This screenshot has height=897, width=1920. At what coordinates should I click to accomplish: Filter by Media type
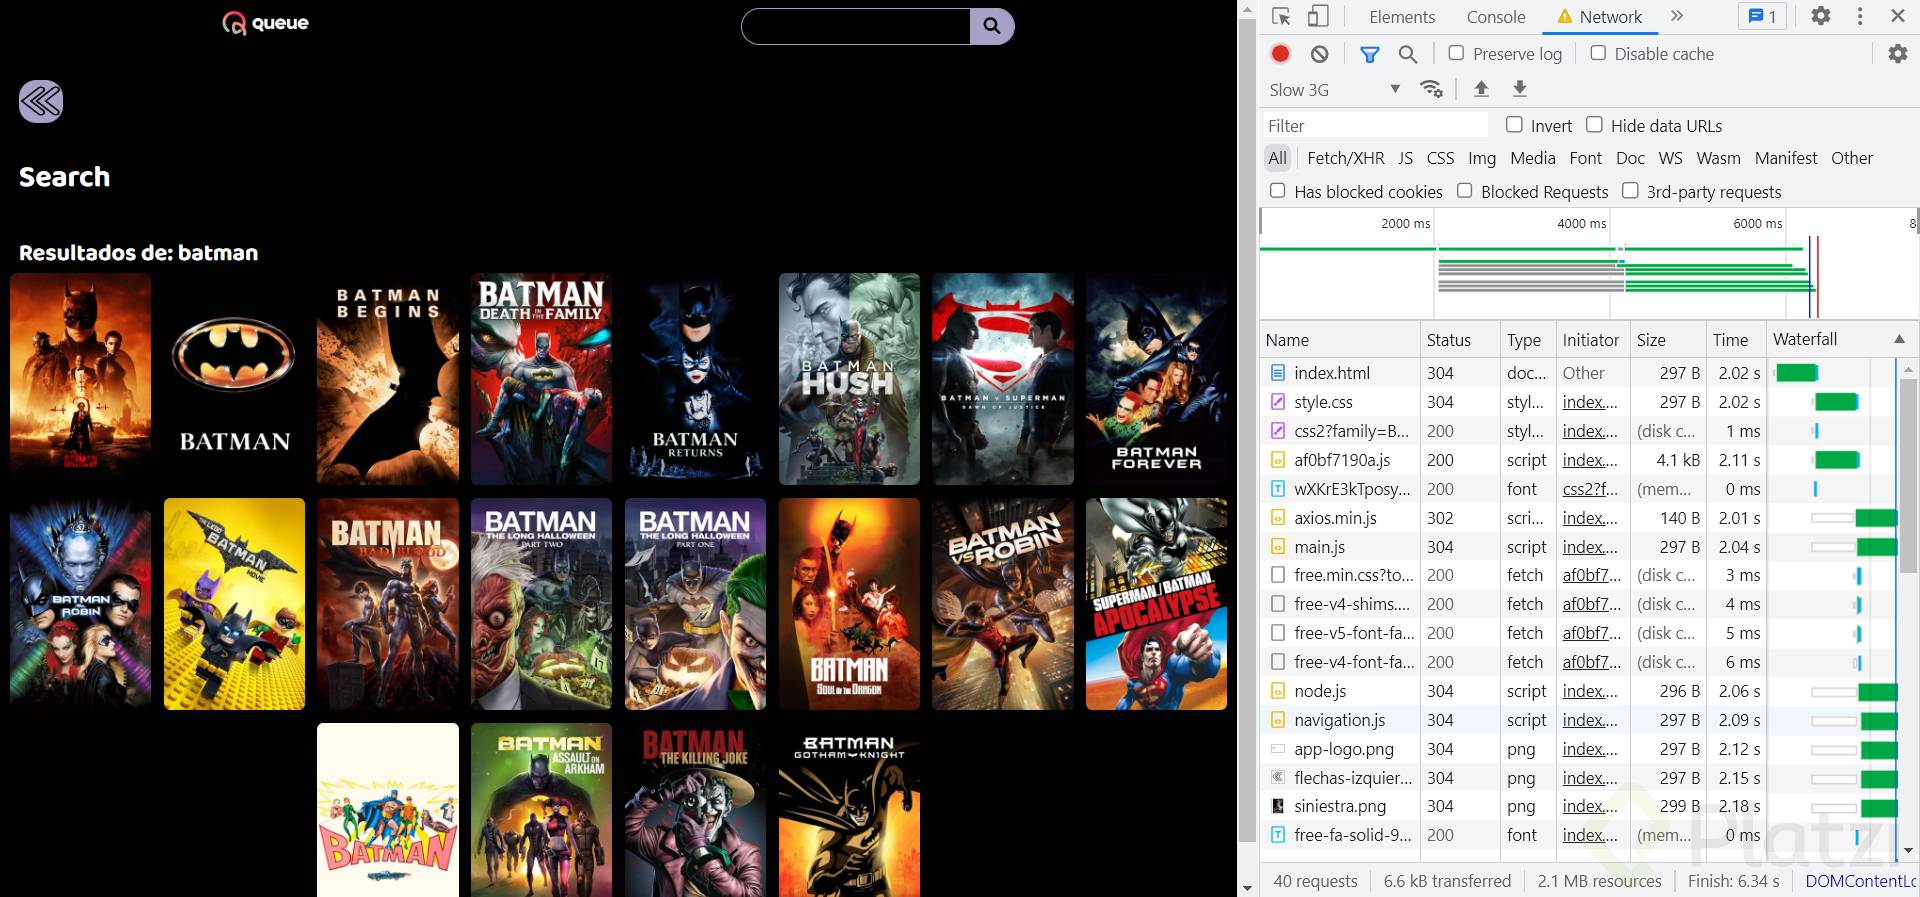(1533, 158)
